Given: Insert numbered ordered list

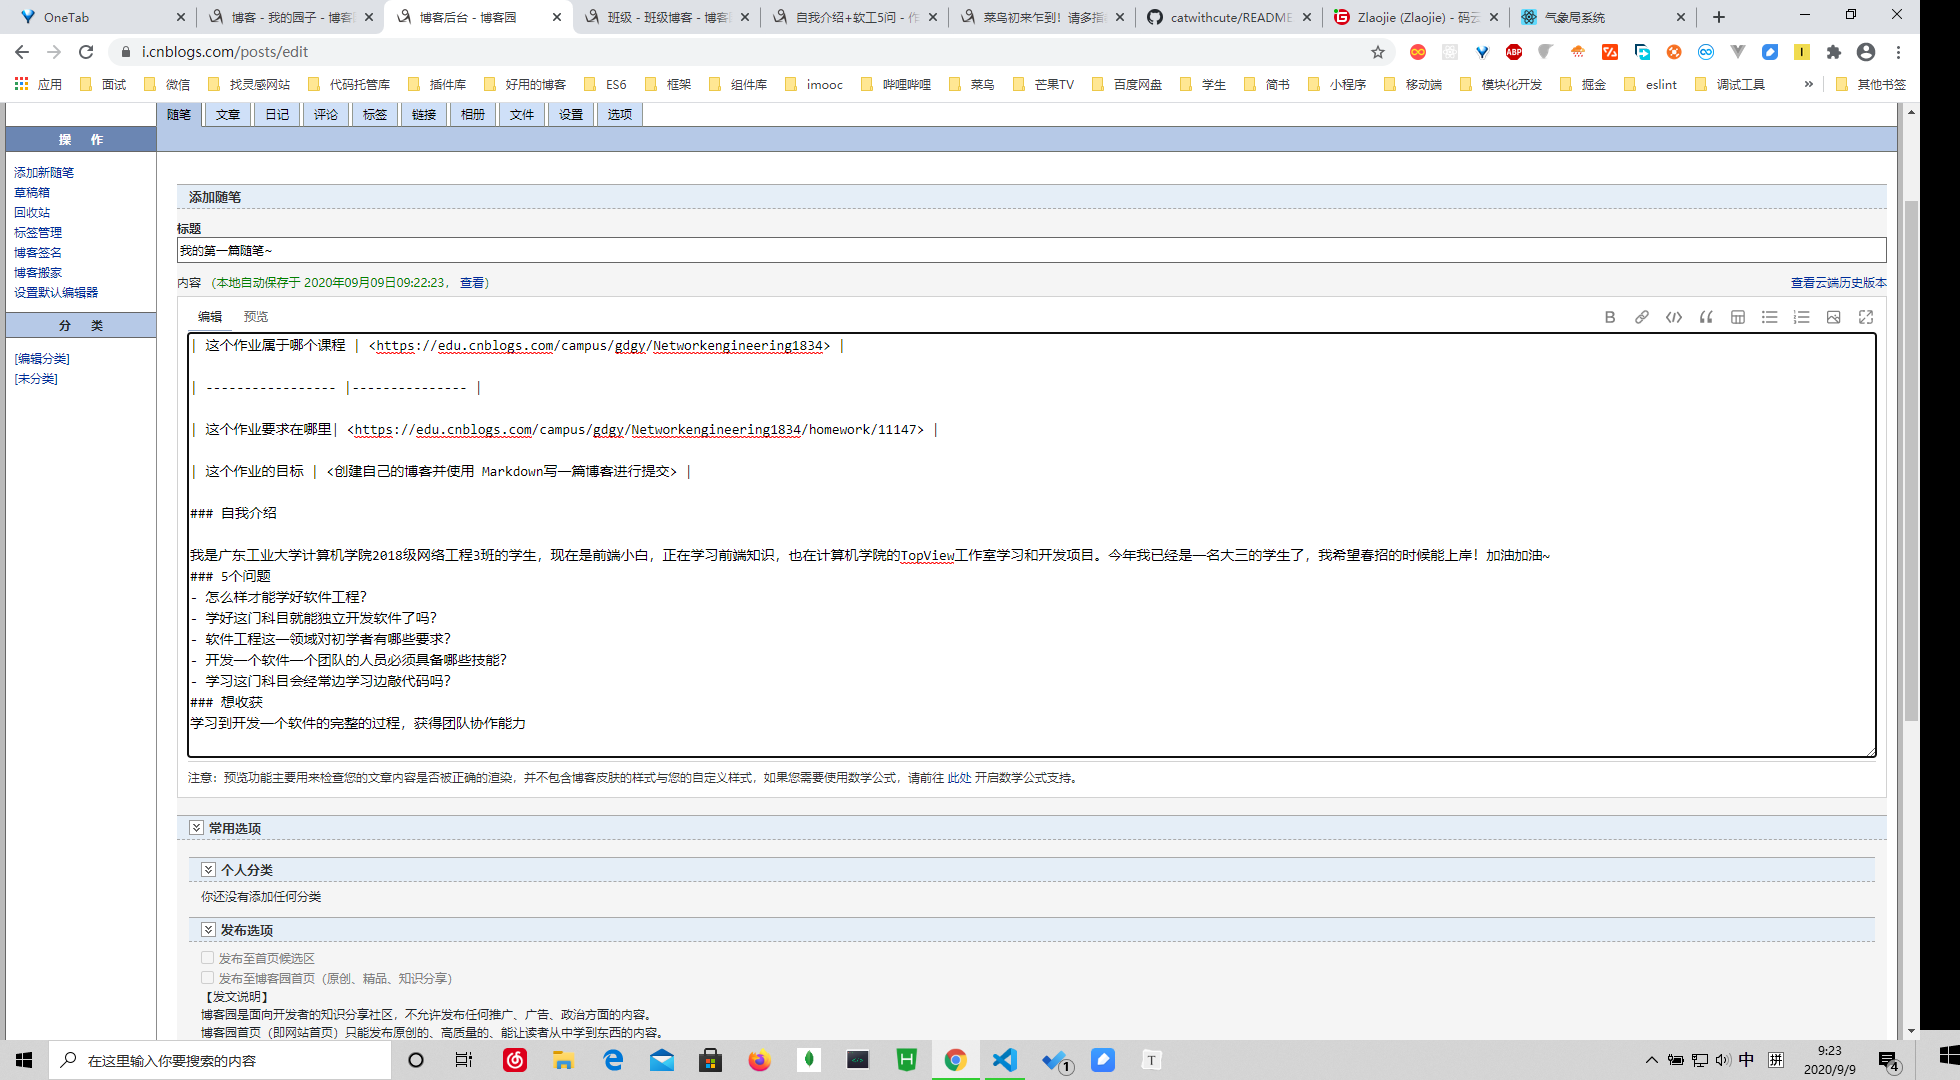Looking at the screenshot, I should [x=1802, y=317].
